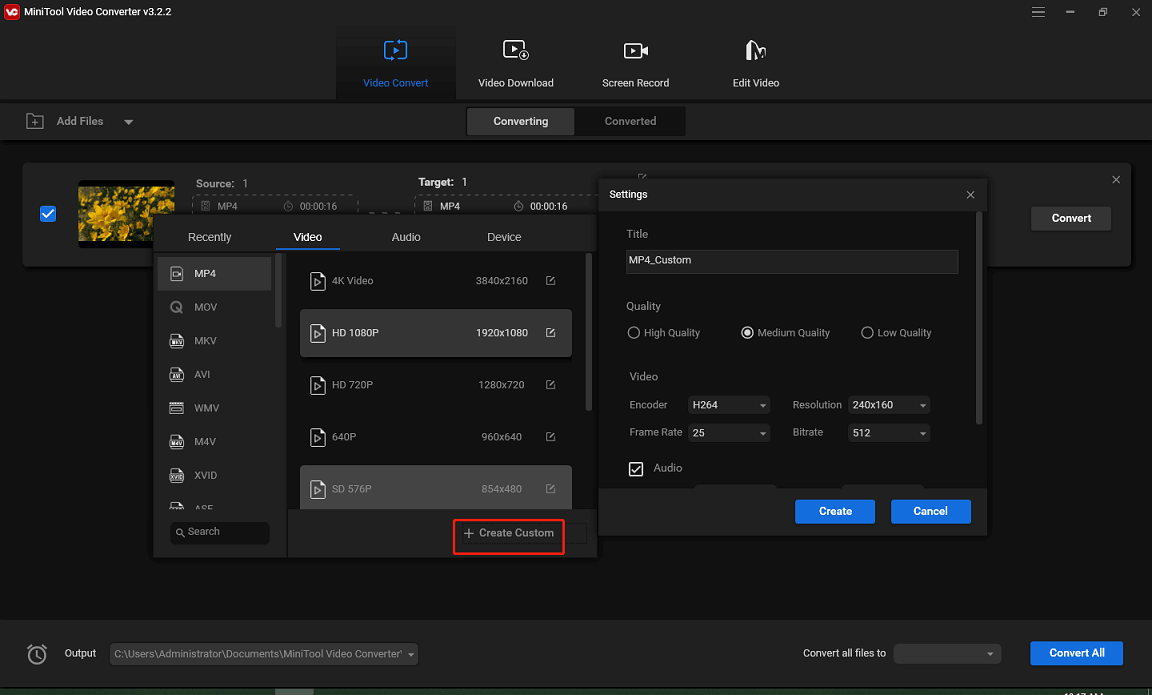Image resolution: width=1152 pixels, height=695 pixels.
Task: Click the Convert All button
Action: 1076,653
